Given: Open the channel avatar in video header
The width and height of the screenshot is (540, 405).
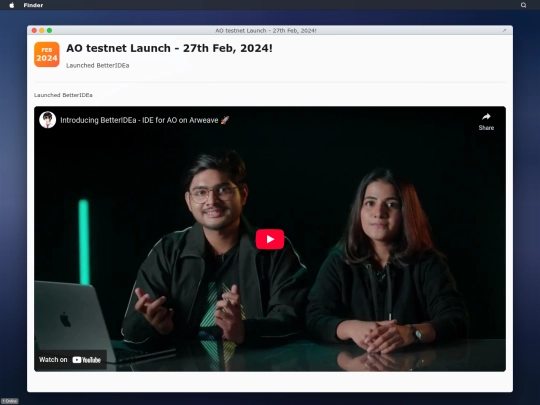Looking at the screenshot, I should click(x=48, y=120).
